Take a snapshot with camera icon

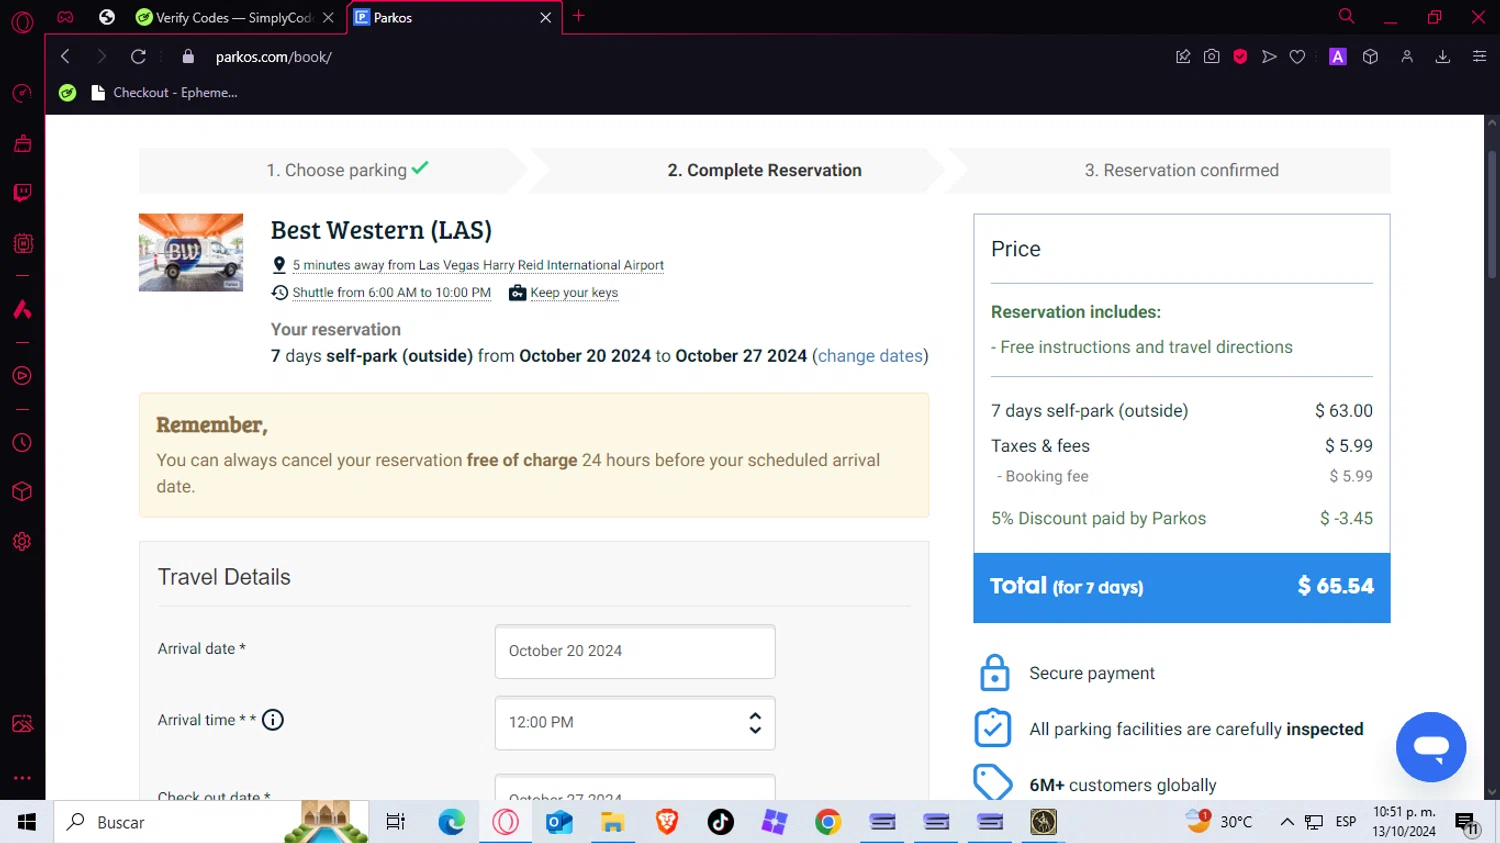[x=1211, y=57]
